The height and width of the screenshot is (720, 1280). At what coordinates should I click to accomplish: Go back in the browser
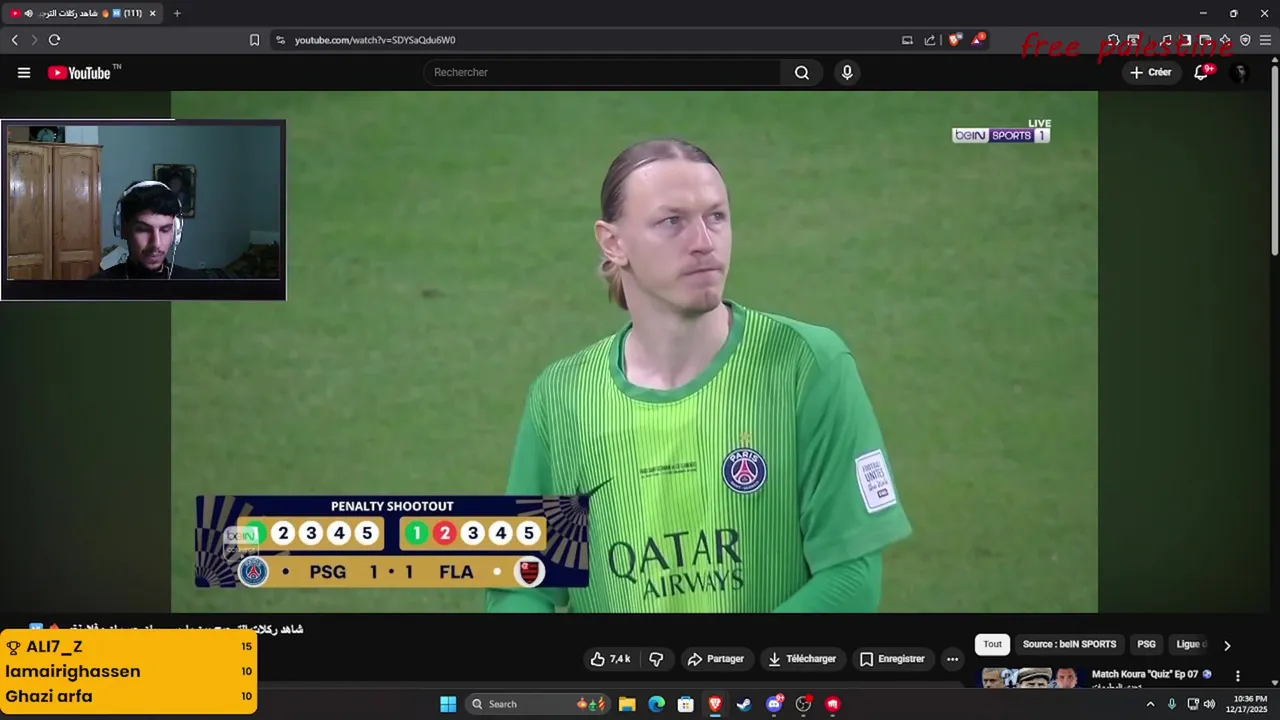(x=14, y=40)
